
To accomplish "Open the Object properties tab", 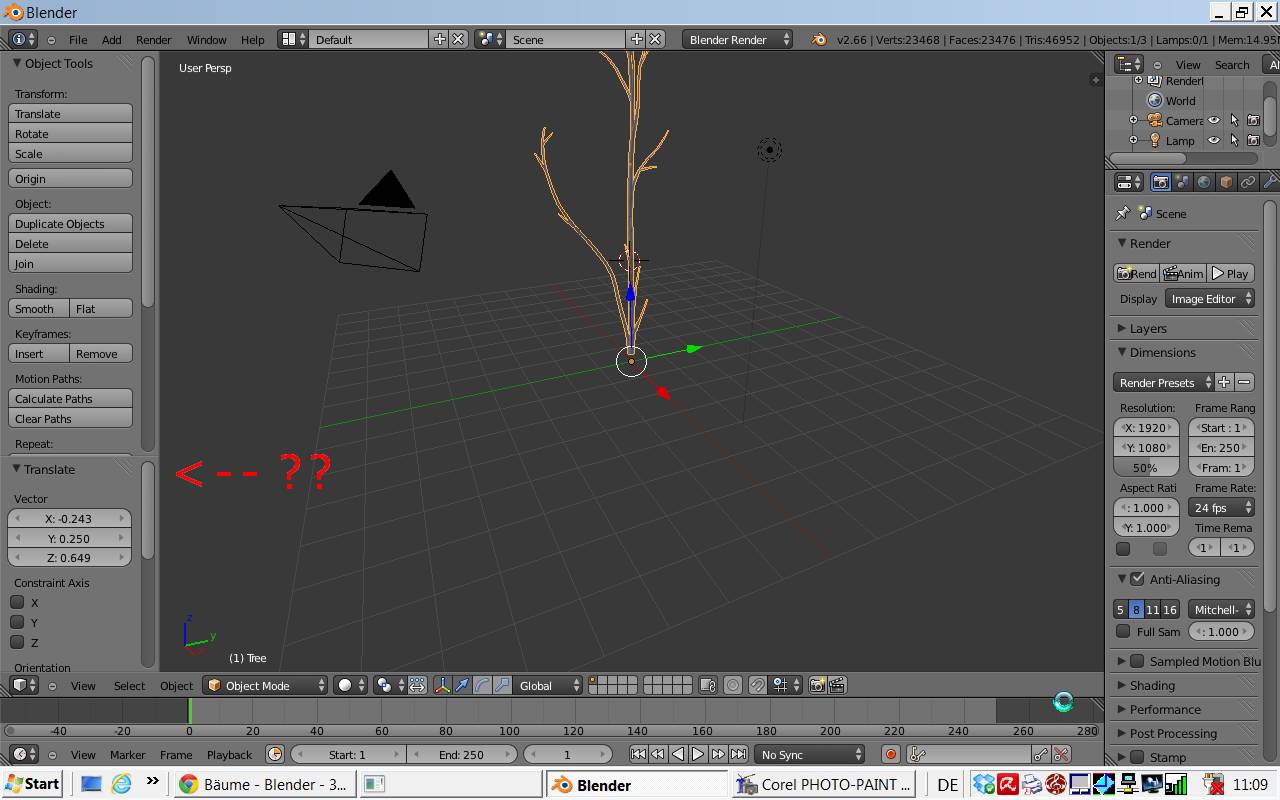I will click(1226, 182).
